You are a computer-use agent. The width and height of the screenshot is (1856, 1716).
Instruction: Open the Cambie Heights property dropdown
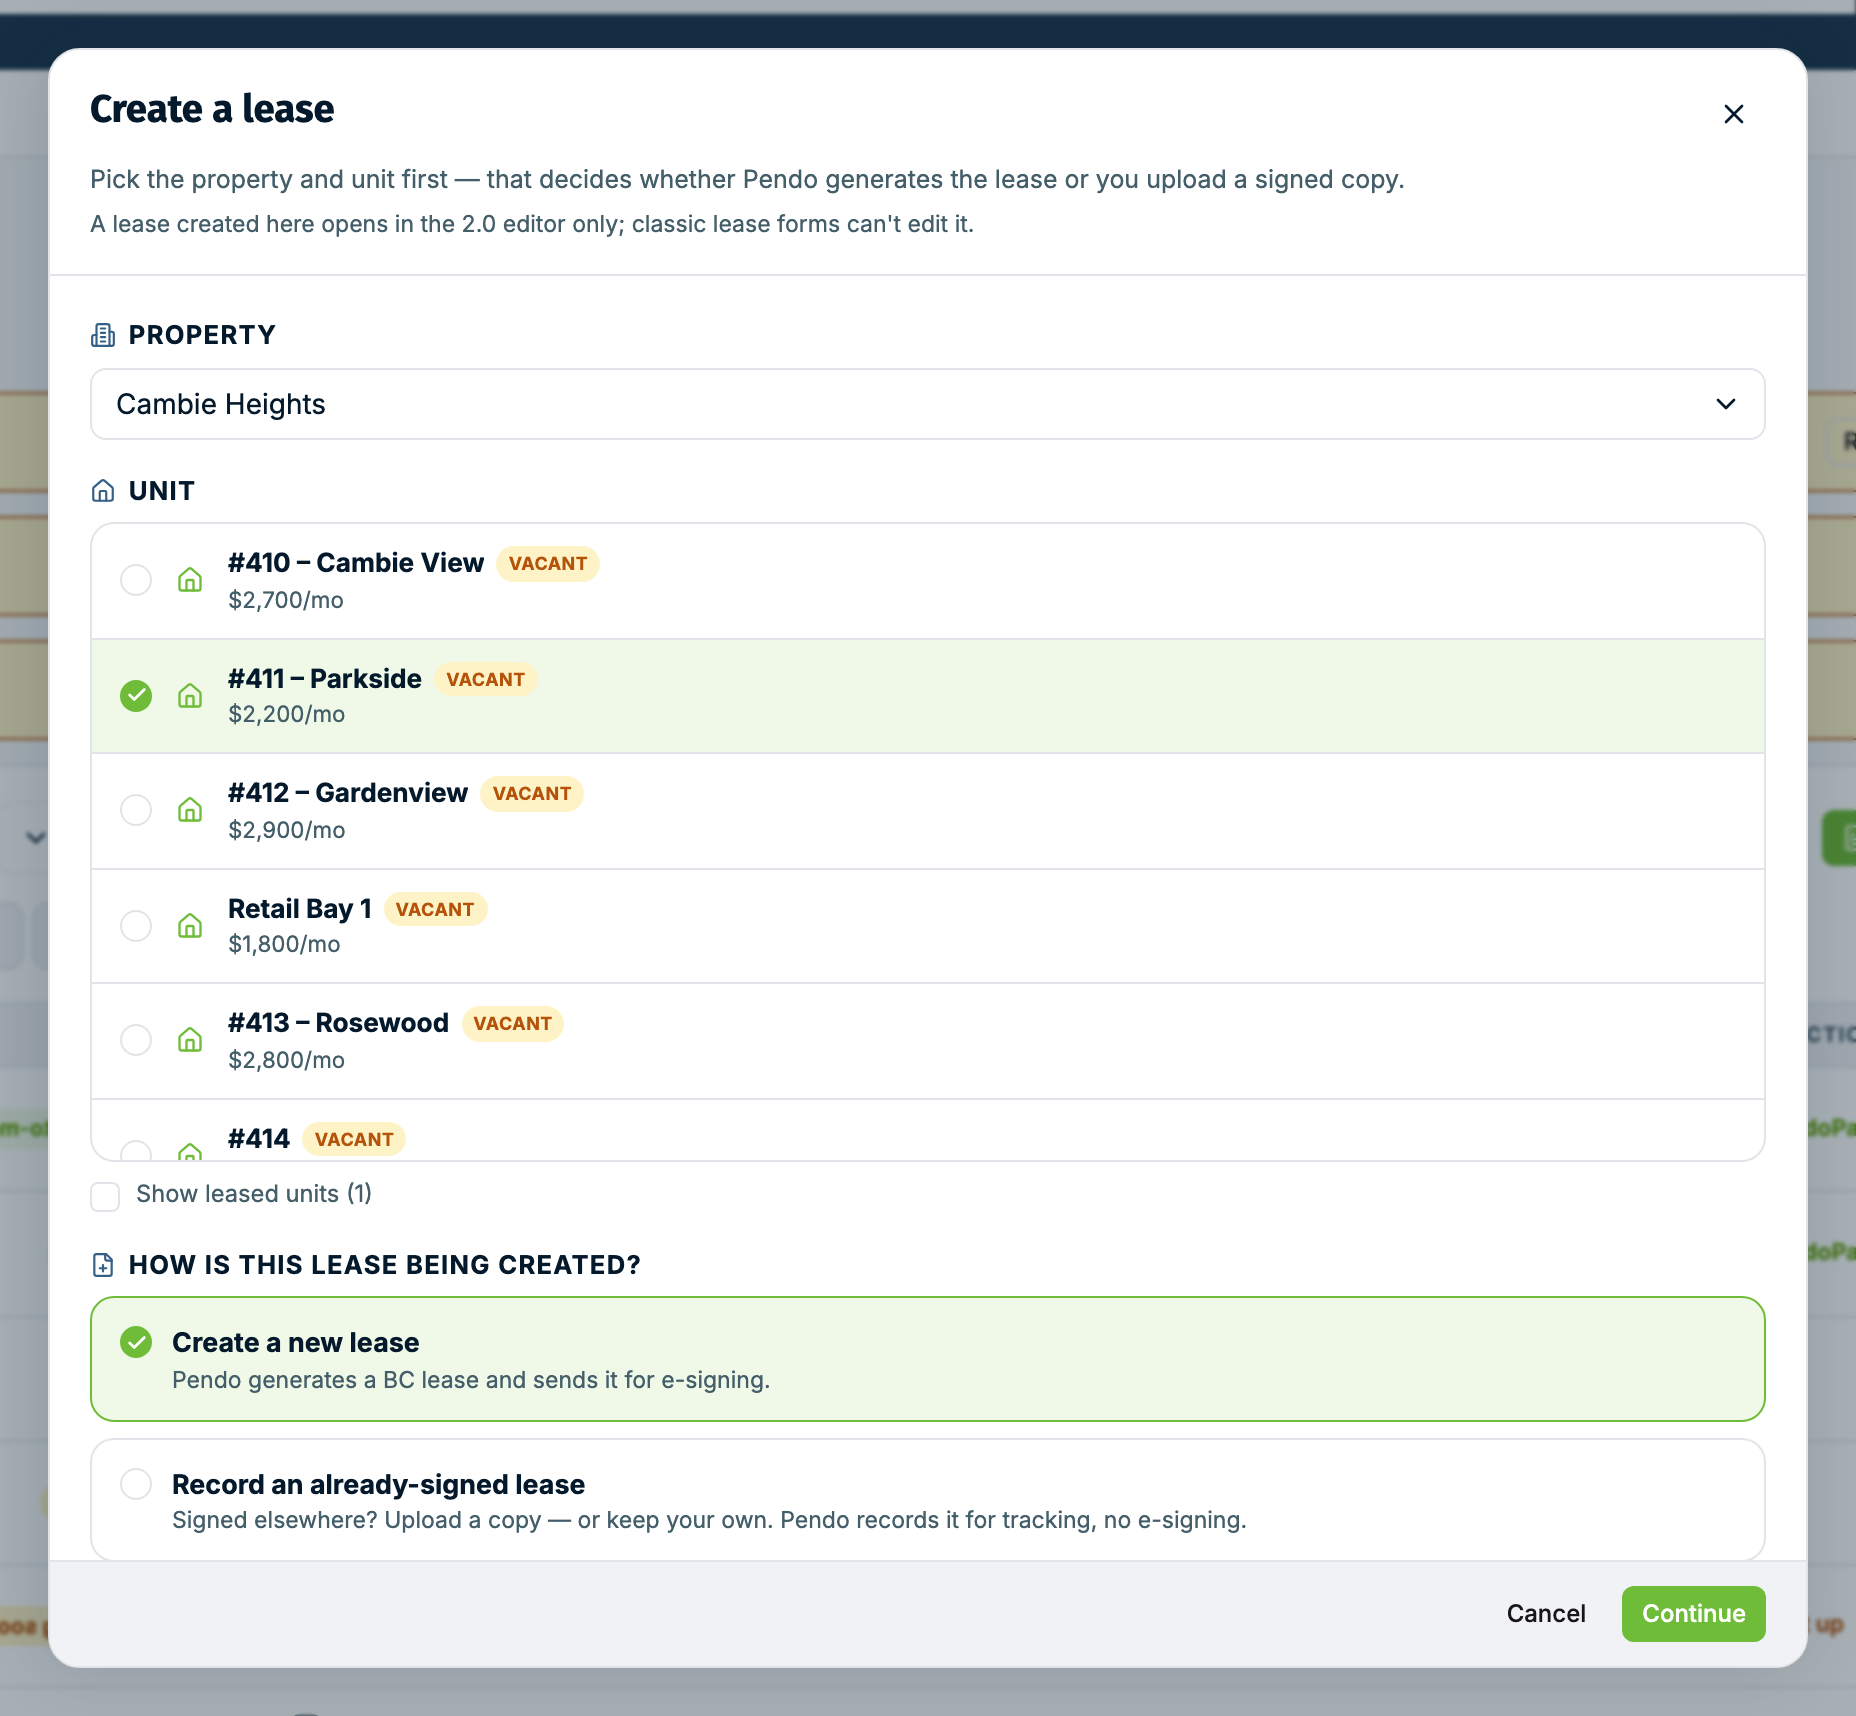(928, 404)
